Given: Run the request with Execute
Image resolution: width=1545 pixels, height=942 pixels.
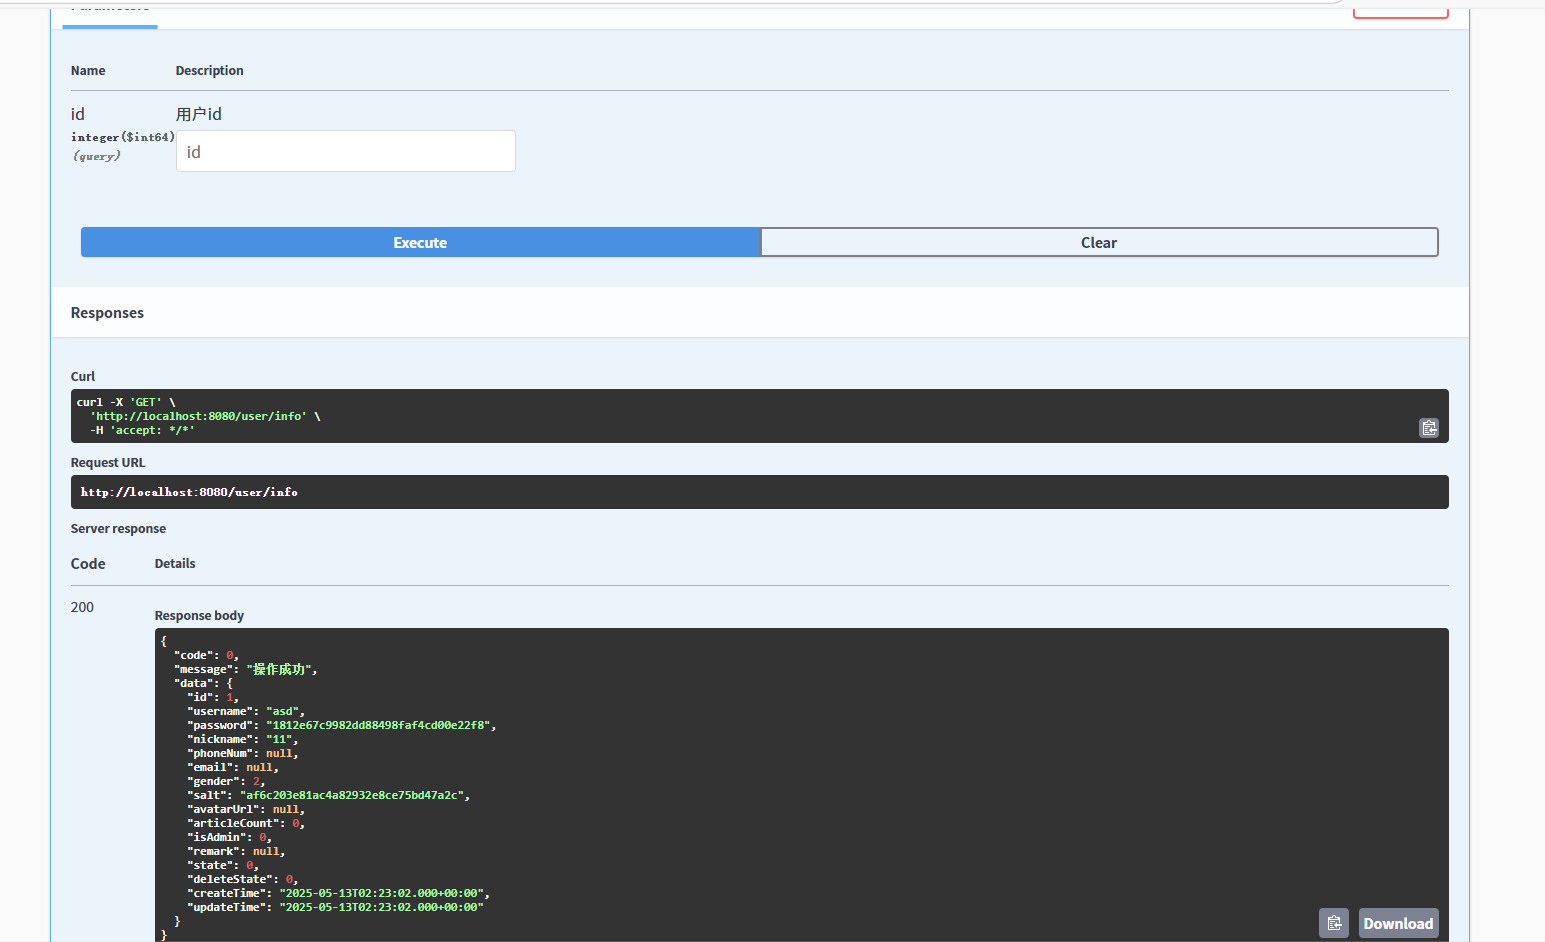Looking at the screenshot, I should tap(420, 242).
